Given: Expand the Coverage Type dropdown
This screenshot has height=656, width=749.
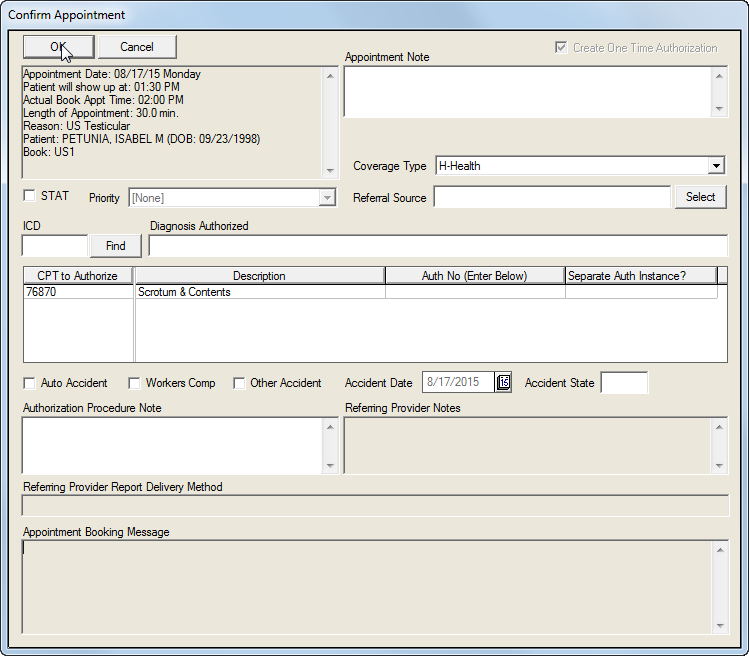Looking at the screenshot, I should [x=716, y=166].
